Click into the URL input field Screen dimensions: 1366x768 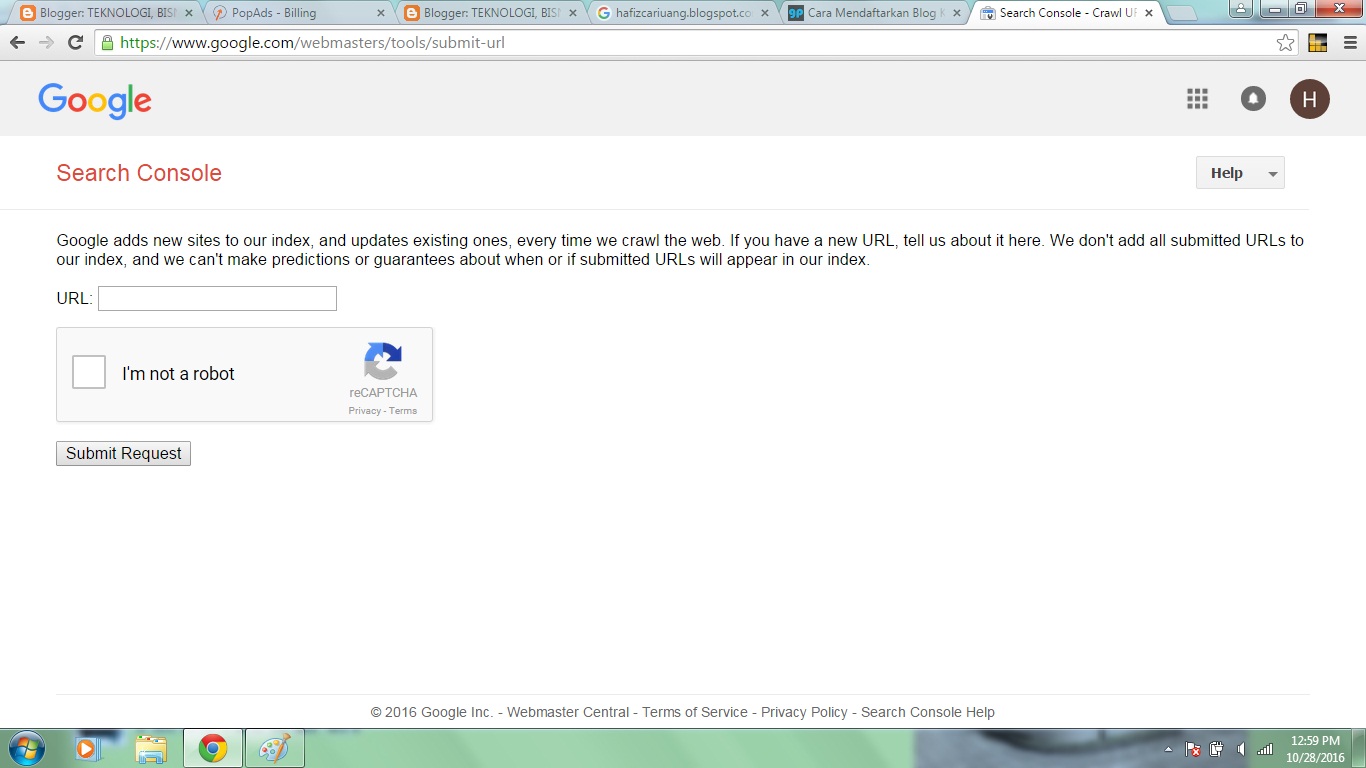[217, 298]
